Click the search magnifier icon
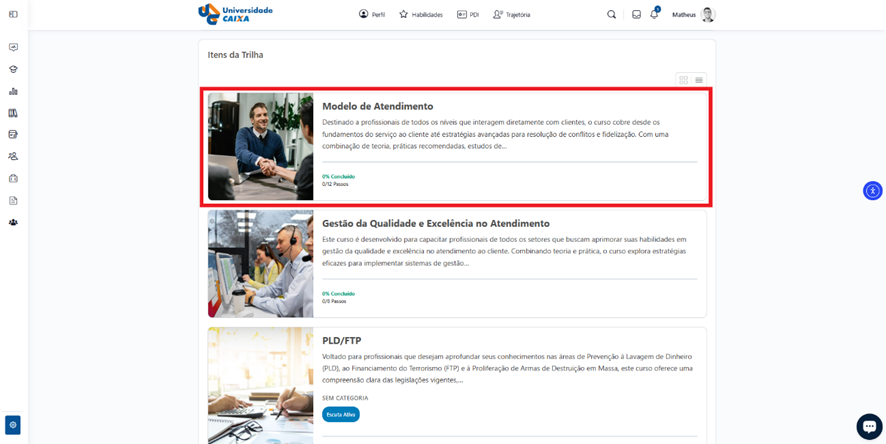Image resolution: width=886 pixels, height=444 pixels. (611, 15)
